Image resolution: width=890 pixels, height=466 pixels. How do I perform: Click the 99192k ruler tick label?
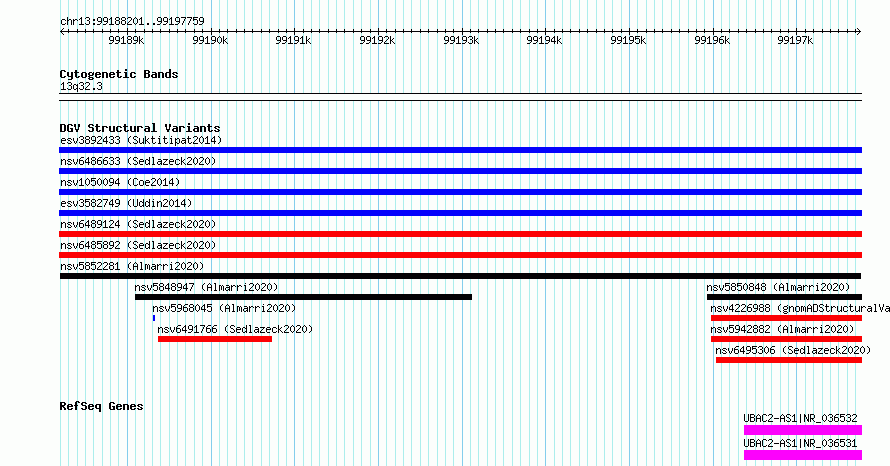(377, 40)
